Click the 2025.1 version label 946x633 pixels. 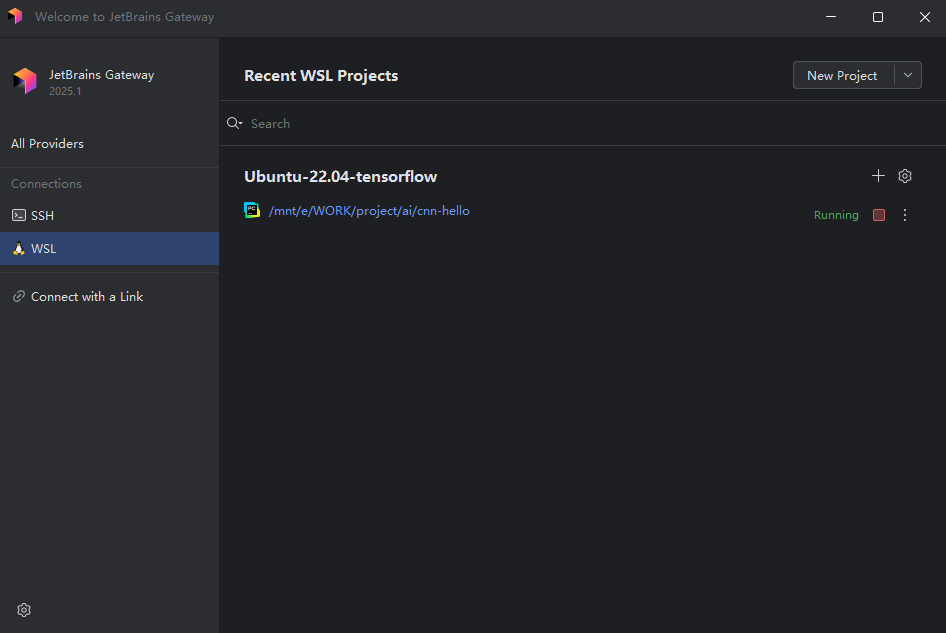click(x=65, y=91)
